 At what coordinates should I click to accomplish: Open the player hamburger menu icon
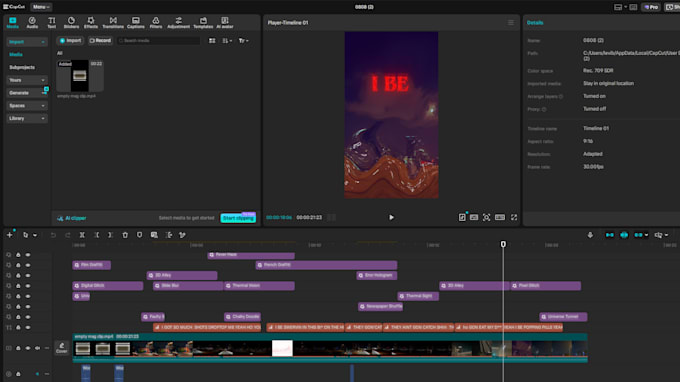click(511, 23)
